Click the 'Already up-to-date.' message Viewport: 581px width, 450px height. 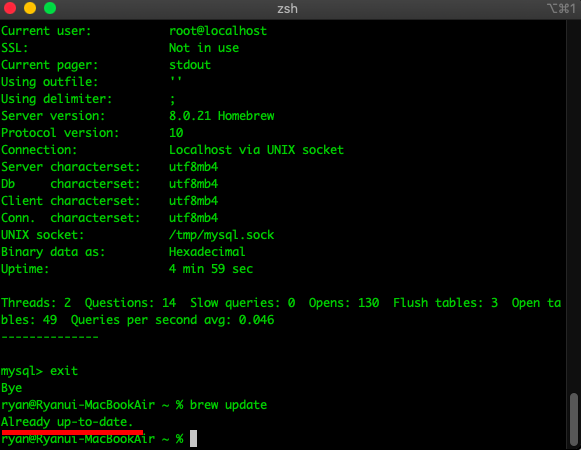click(x=67, y=422)
